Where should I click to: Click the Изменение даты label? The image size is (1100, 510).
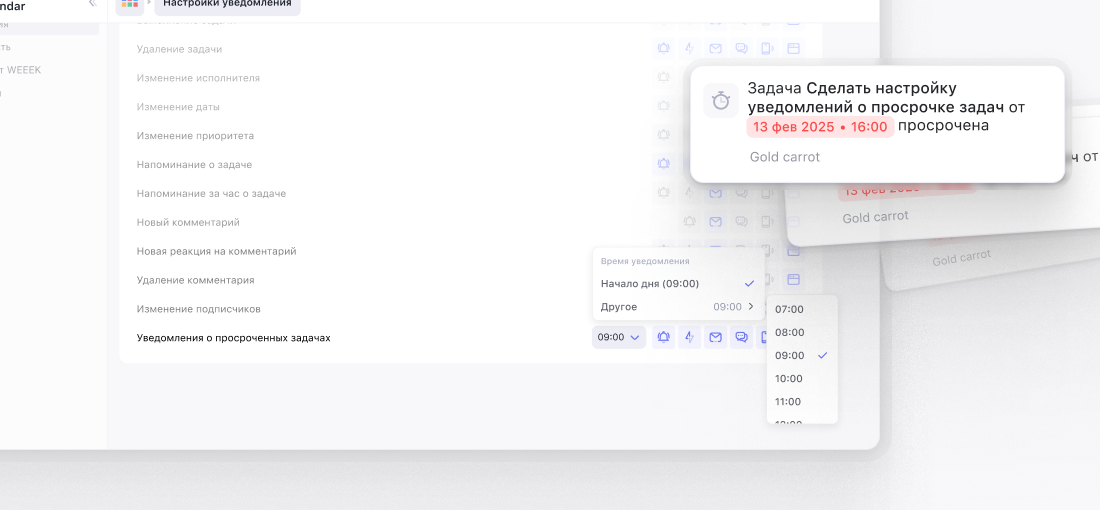point(178,107)
